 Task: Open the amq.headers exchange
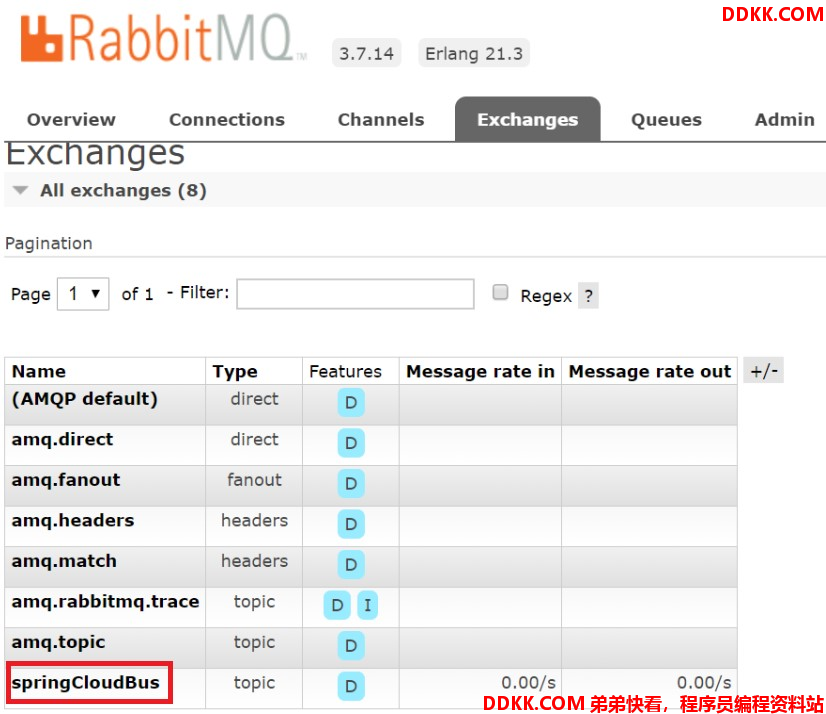pyautogui.click(x=73, y=521)
